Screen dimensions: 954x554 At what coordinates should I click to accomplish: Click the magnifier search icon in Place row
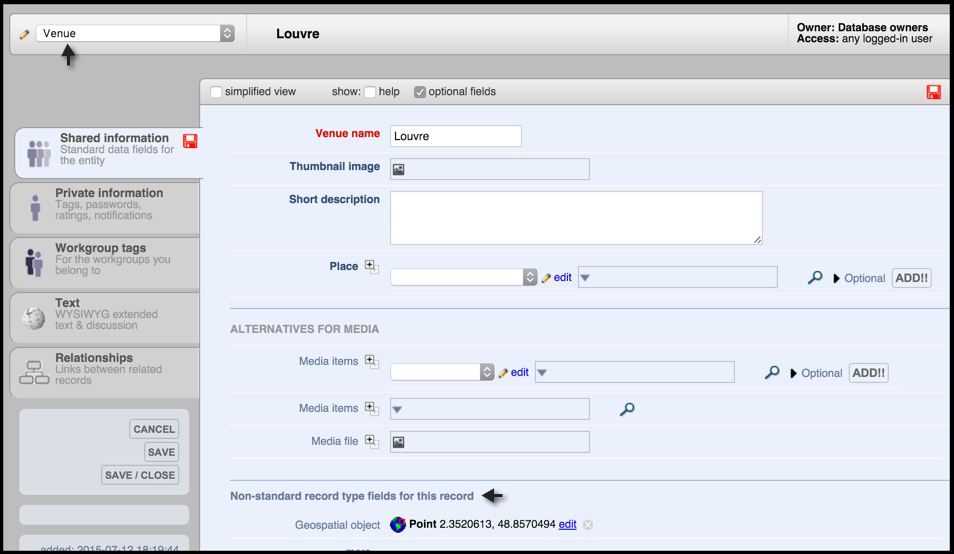(x=815, y=278)
